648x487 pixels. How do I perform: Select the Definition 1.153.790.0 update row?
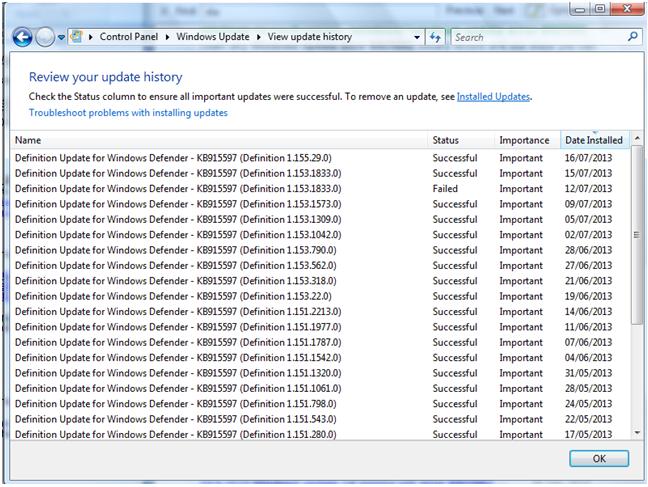[x=321, y=250]
